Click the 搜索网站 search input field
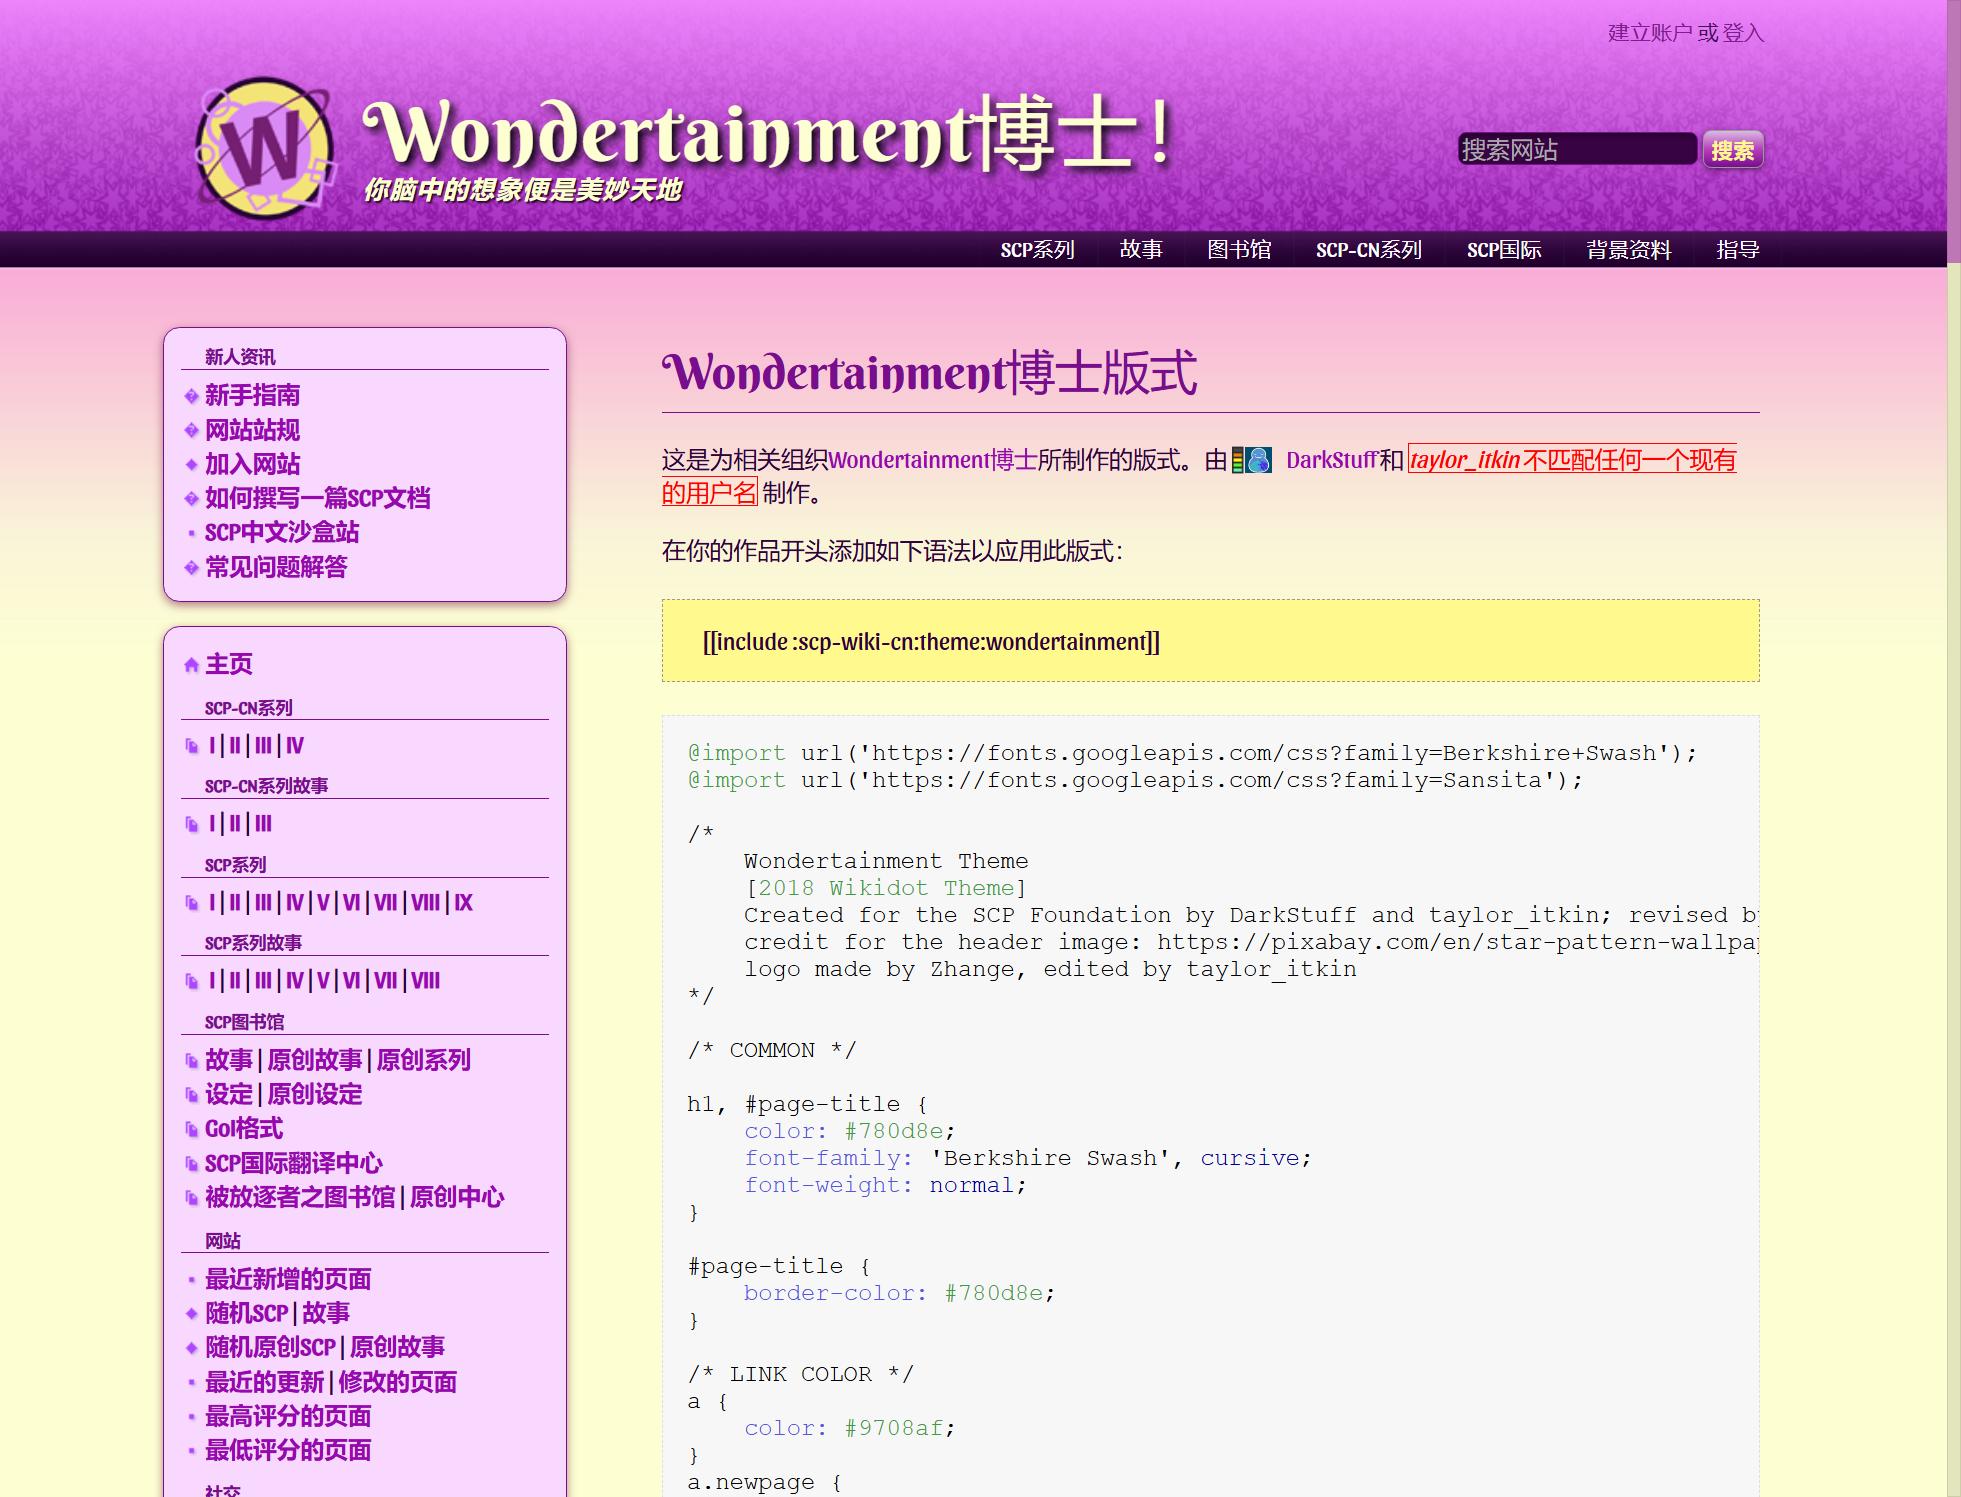The width and height of the screenshot is (1961, 1497). pos(1578,149)
